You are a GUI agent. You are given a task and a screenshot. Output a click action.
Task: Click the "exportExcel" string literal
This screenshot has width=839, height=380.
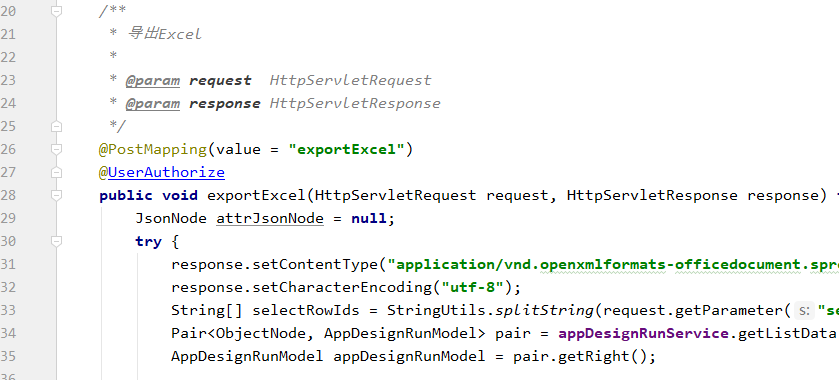346,149
